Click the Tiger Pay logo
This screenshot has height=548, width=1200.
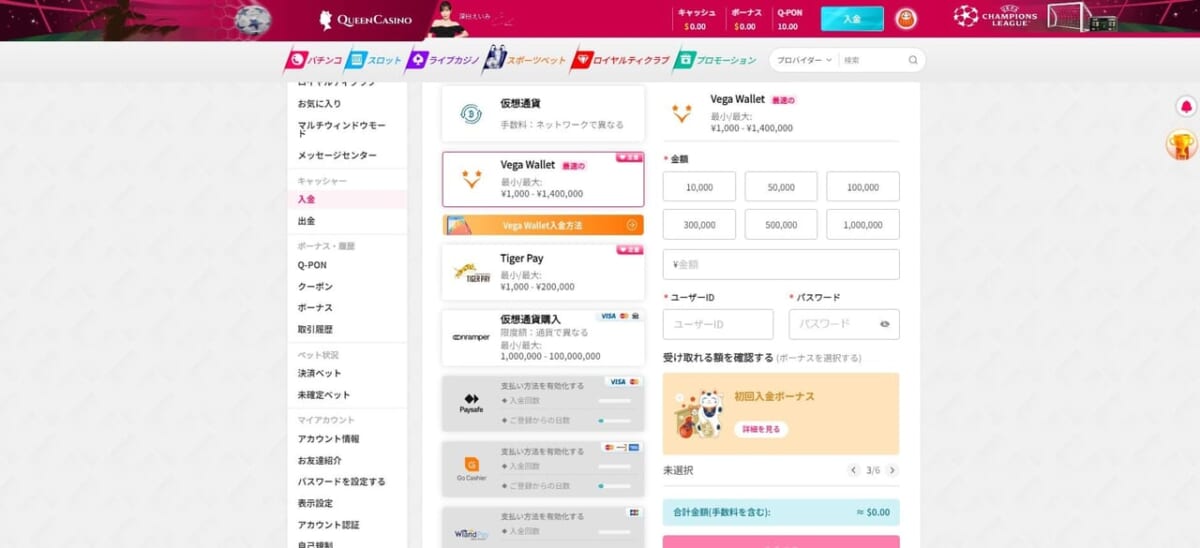click(471, 272)
